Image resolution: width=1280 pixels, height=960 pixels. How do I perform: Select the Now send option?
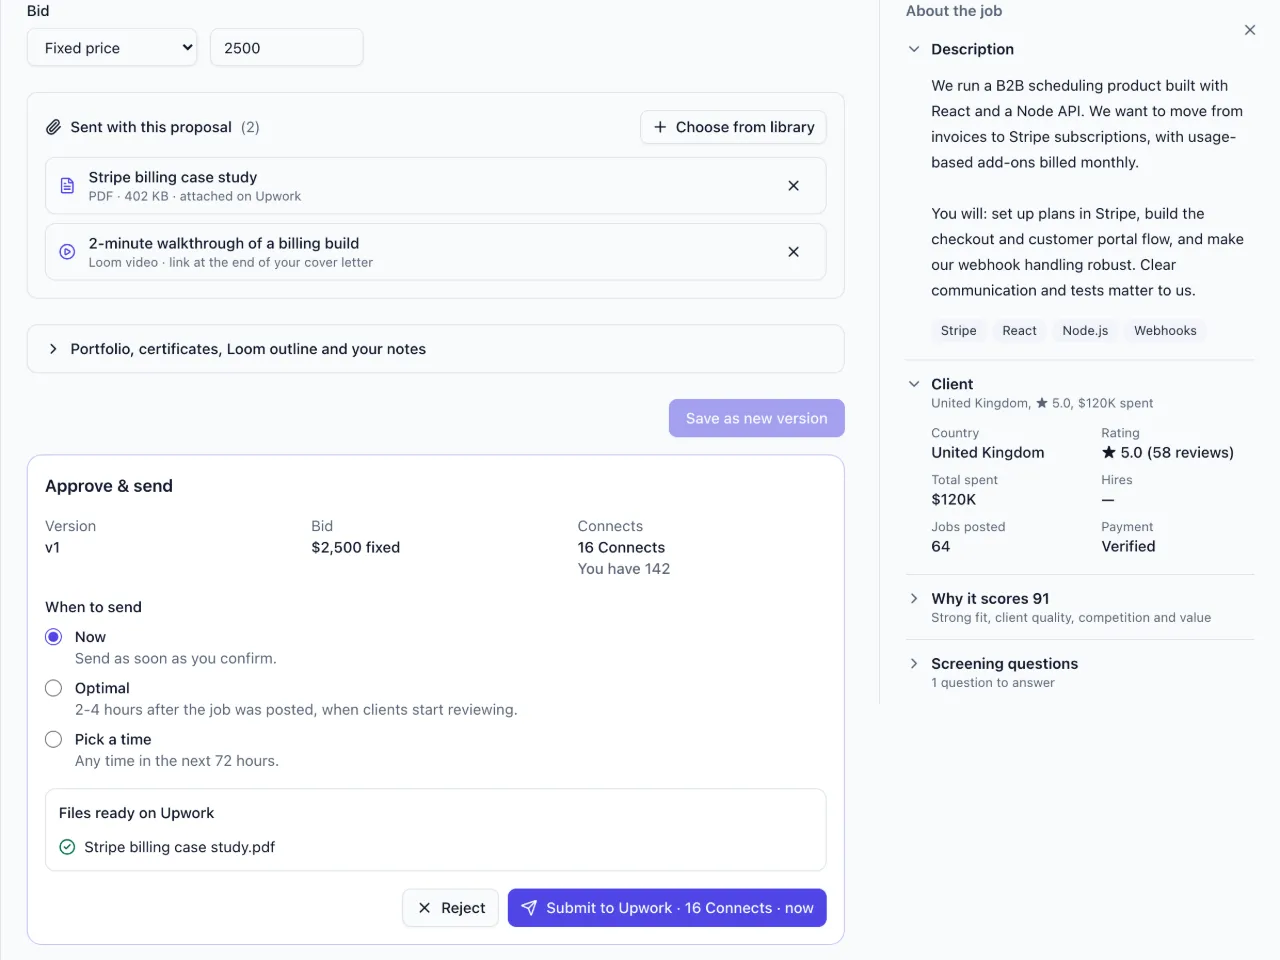[54, 637]
